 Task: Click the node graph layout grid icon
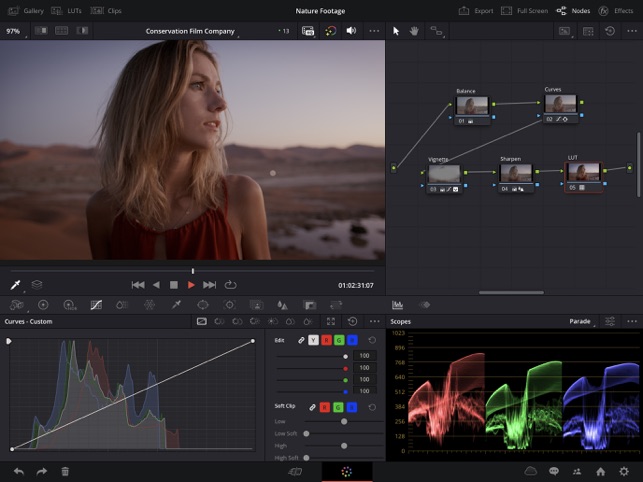[588, 31]
